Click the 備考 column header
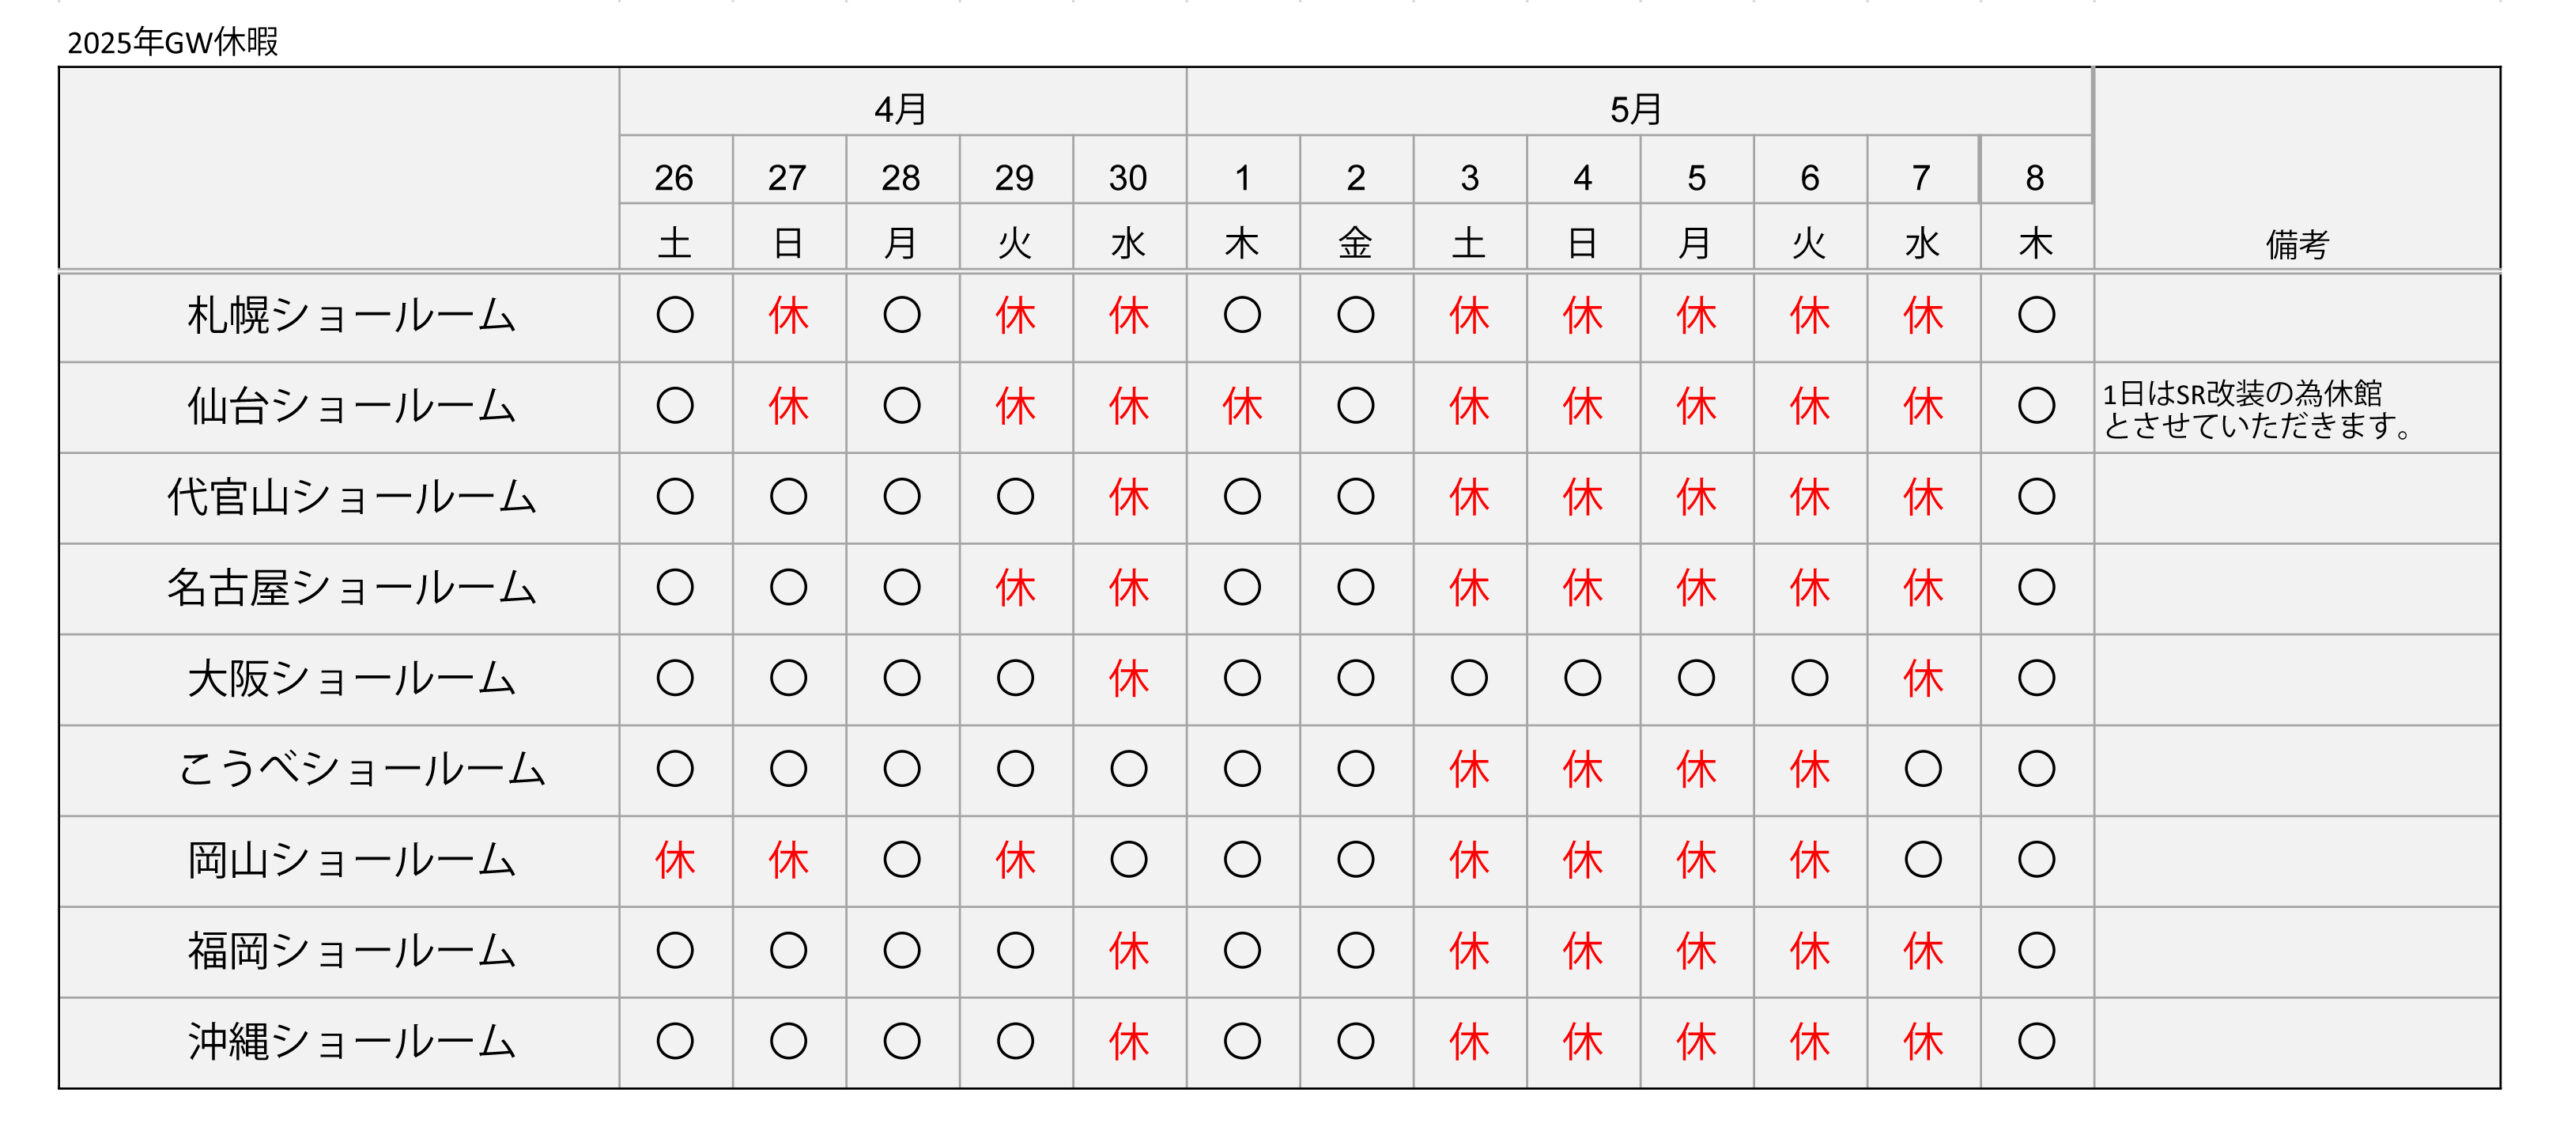Screen dimensions: 2560x1146 2296,243
